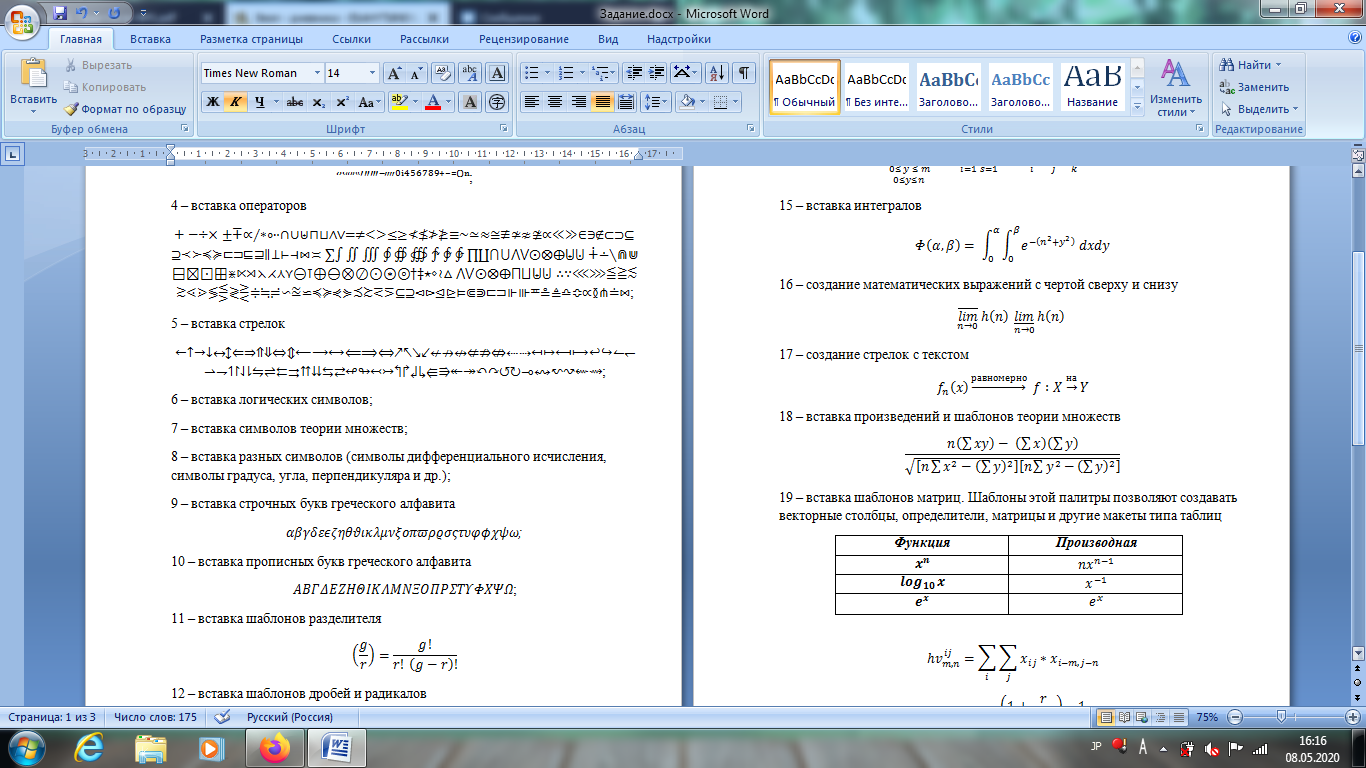This screenshot has width=1366, height=768.
Task: Click the Decrease Indent icon
Action: [x=633, y=73]
